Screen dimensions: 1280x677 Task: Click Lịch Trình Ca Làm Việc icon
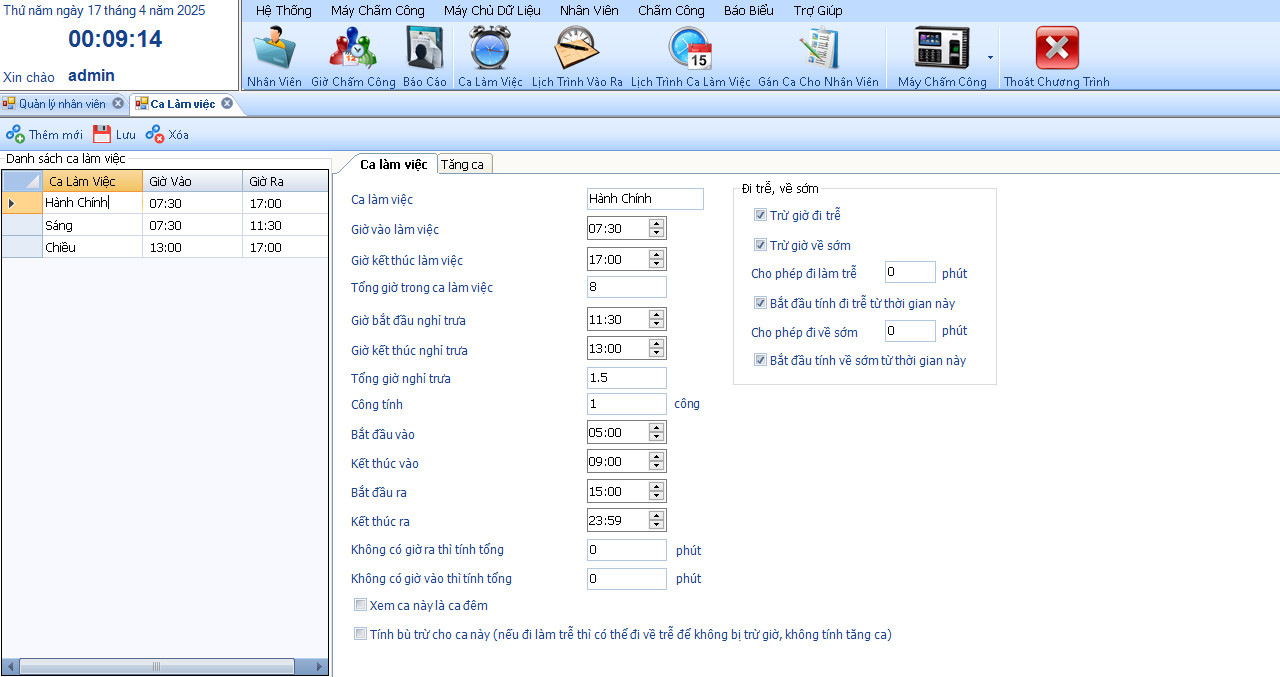[x=690, y=50]
